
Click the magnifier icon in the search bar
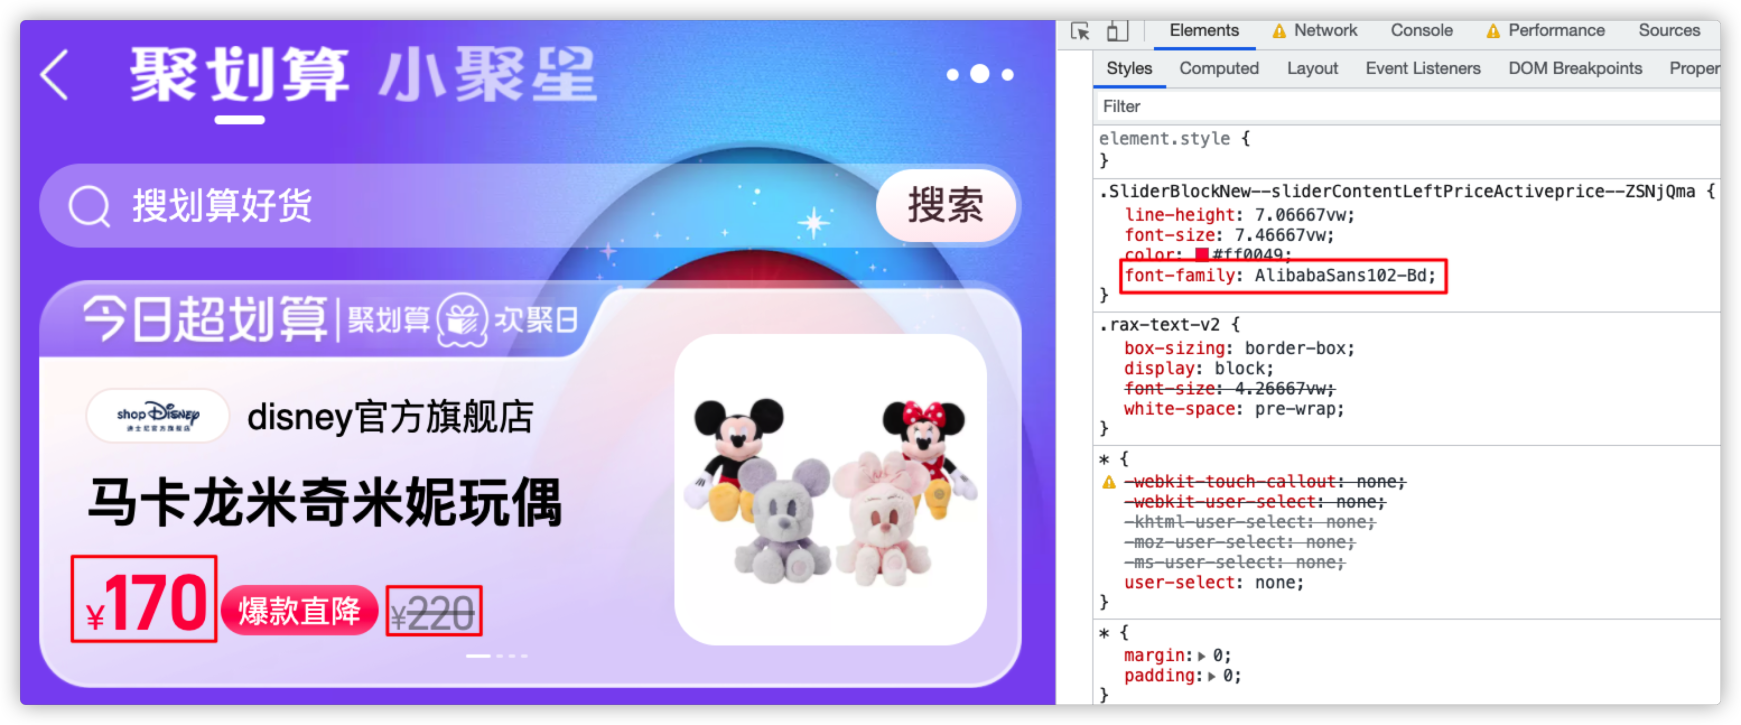click(89, 206)
